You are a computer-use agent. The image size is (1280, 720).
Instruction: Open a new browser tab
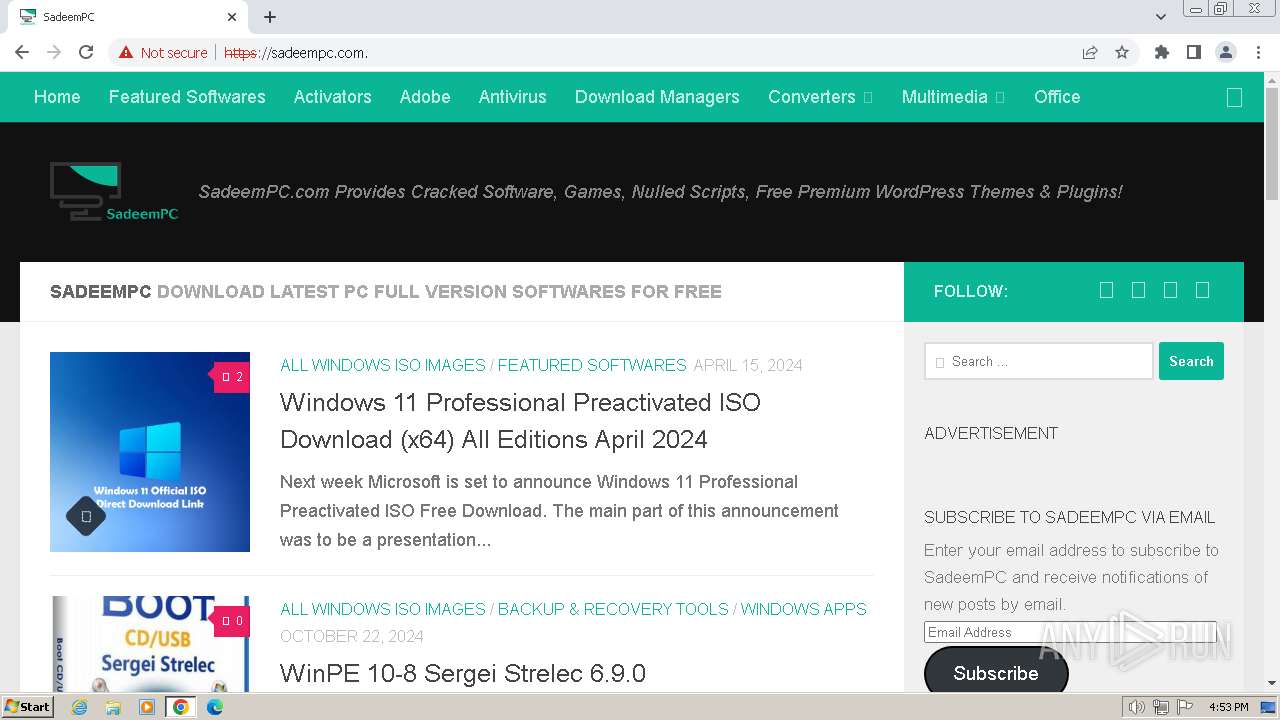270,17
